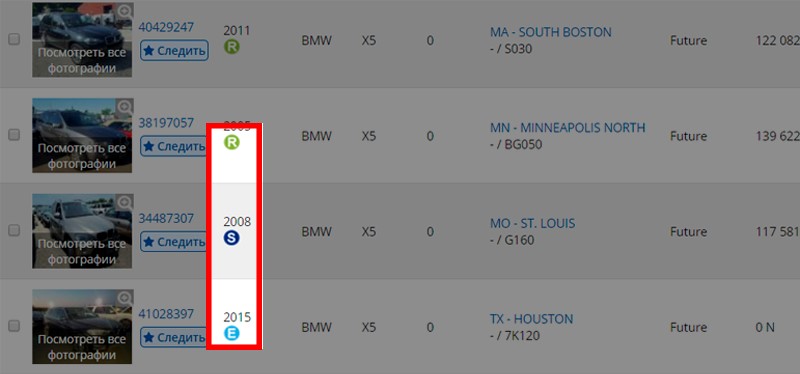Zoom the photo of lot 38197057

tap(125, 107)
